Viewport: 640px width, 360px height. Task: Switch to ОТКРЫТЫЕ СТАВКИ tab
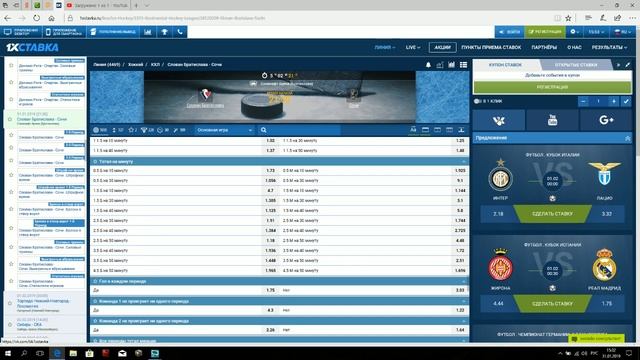pos(576,65)
